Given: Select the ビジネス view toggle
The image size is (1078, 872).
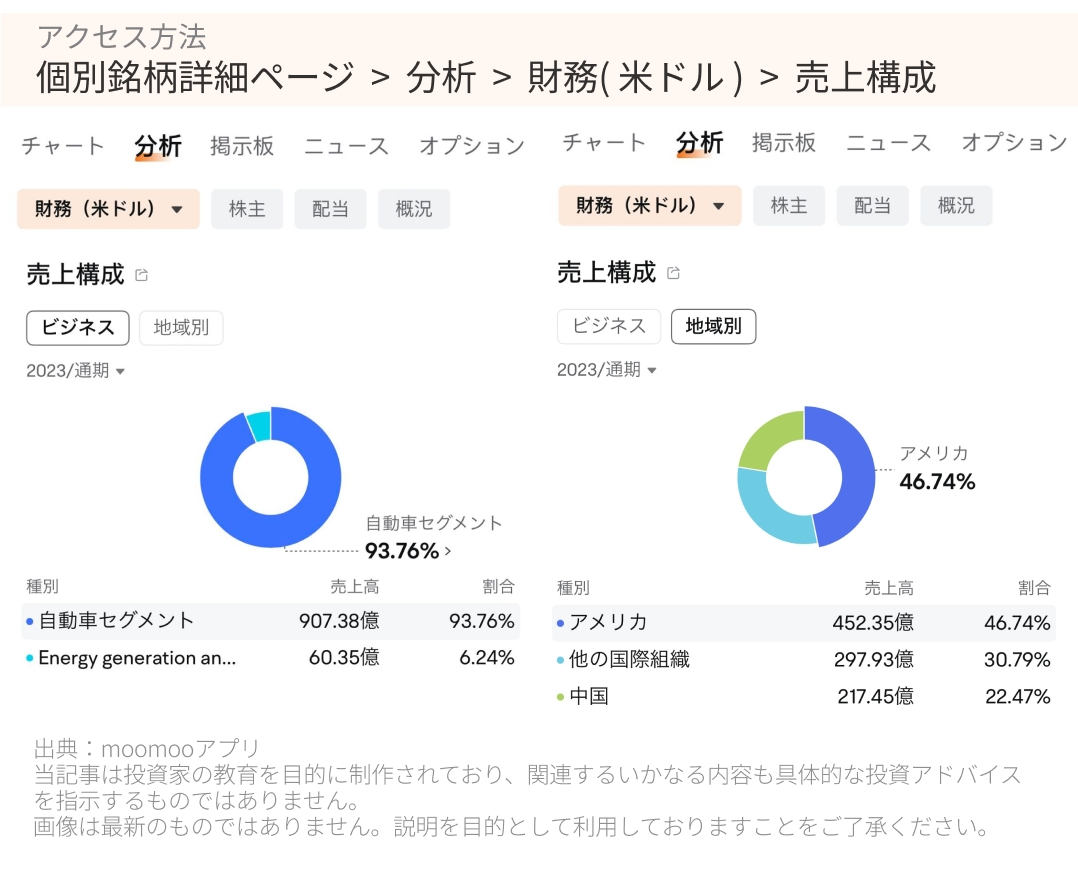Looking at the screenshot, I should [77, 328].
